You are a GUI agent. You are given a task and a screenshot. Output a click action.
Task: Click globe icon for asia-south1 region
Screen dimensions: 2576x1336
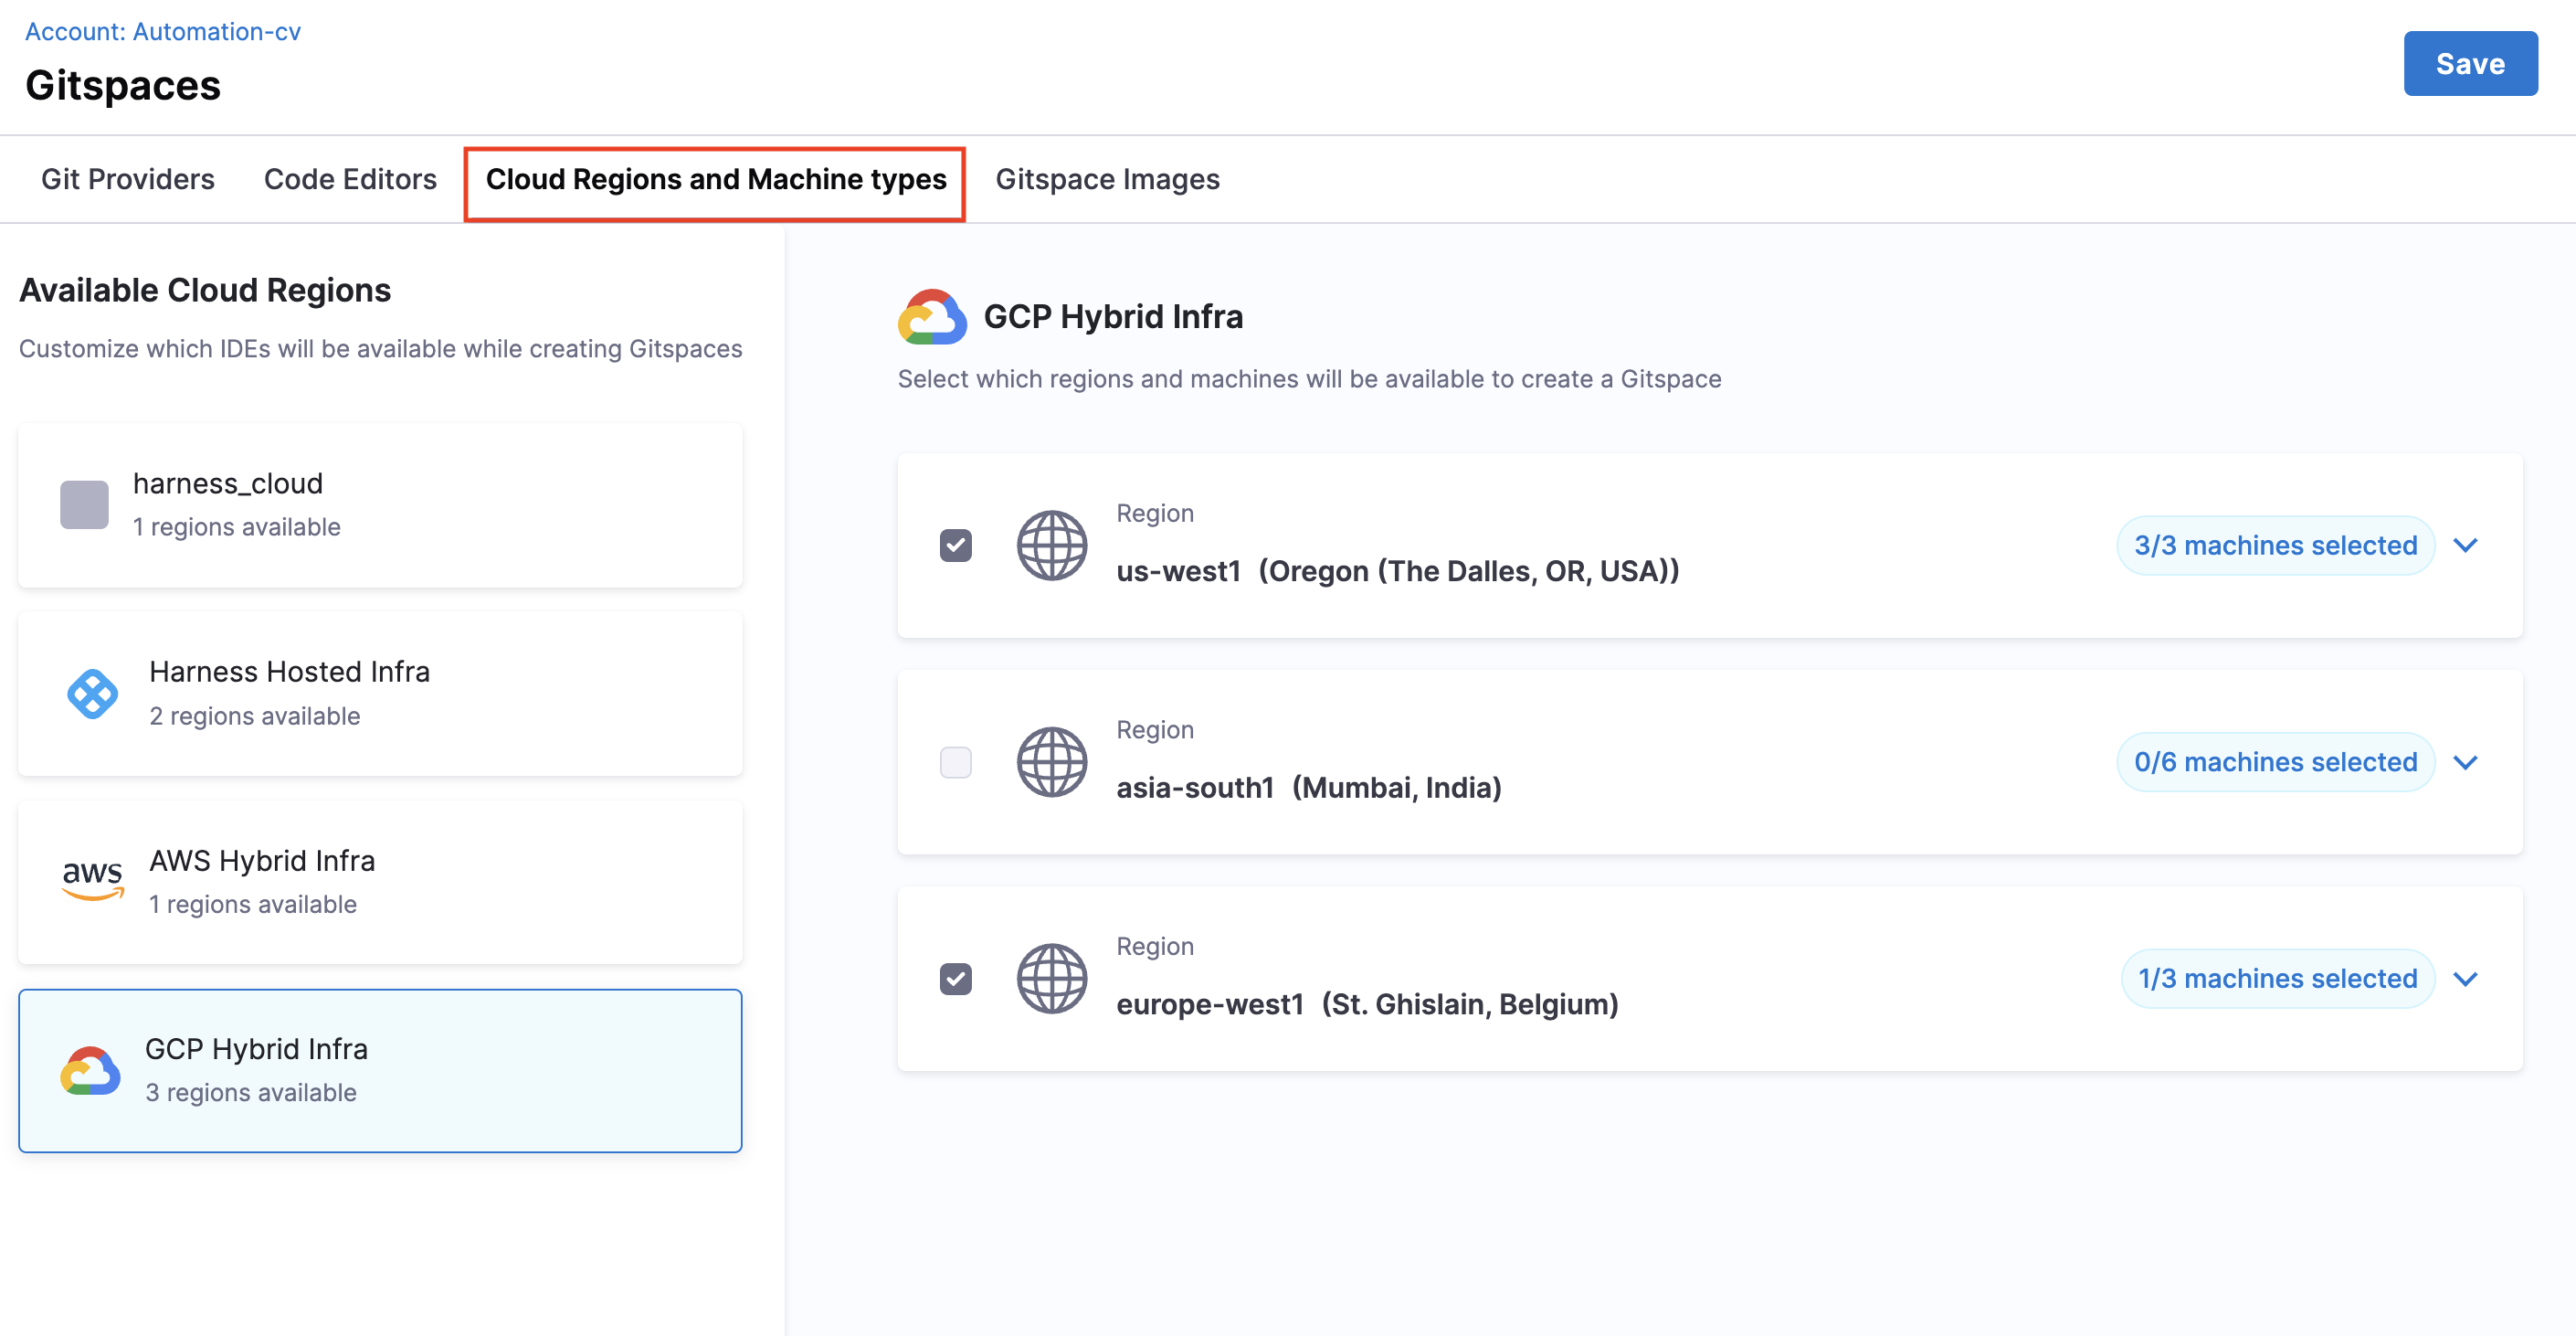(1051, 762)
